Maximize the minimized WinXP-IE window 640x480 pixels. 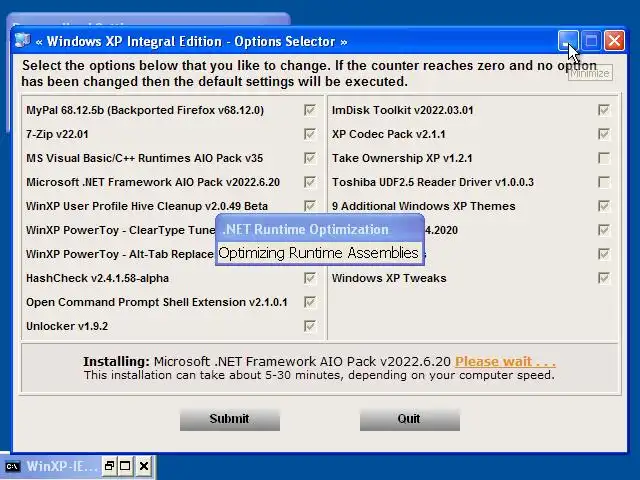[125, 466]
